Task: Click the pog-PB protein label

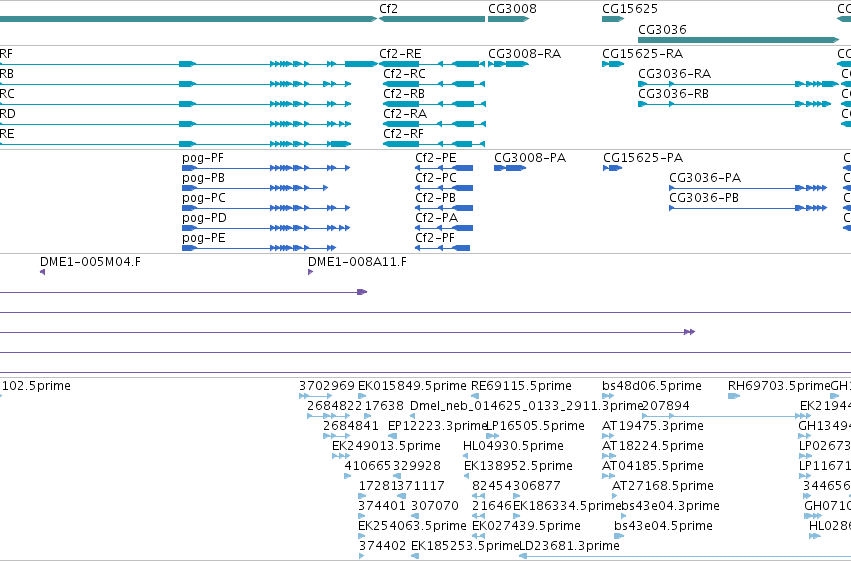Action: [x=204, y=178]
